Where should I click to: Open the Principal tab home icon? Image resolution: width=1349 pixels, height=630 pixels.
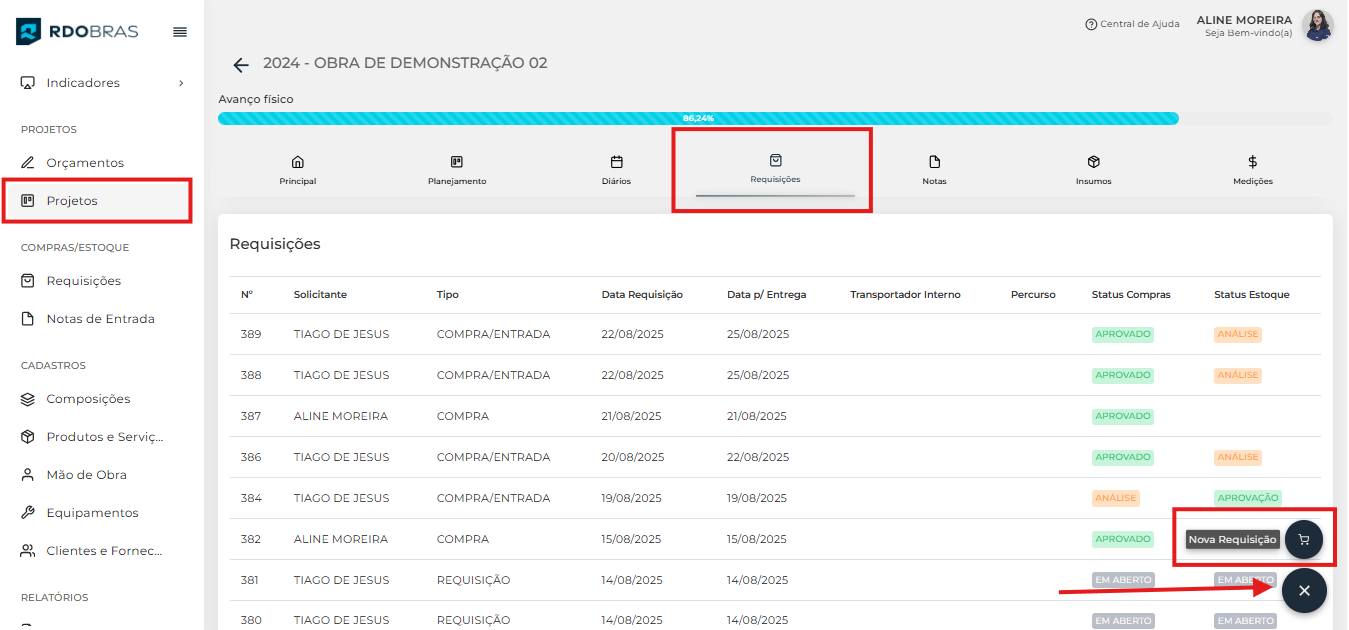pos(297,162)
